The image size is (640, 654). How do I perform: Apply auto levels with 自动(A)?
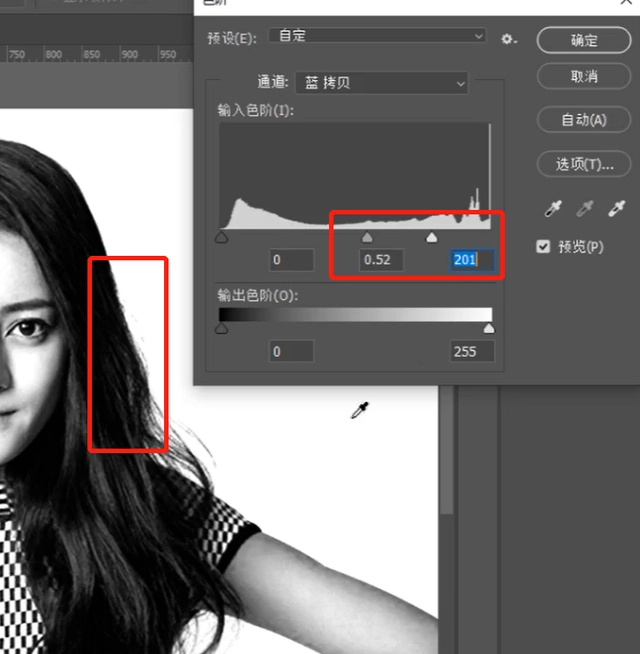pyautogui.click(x=584, y=120)
